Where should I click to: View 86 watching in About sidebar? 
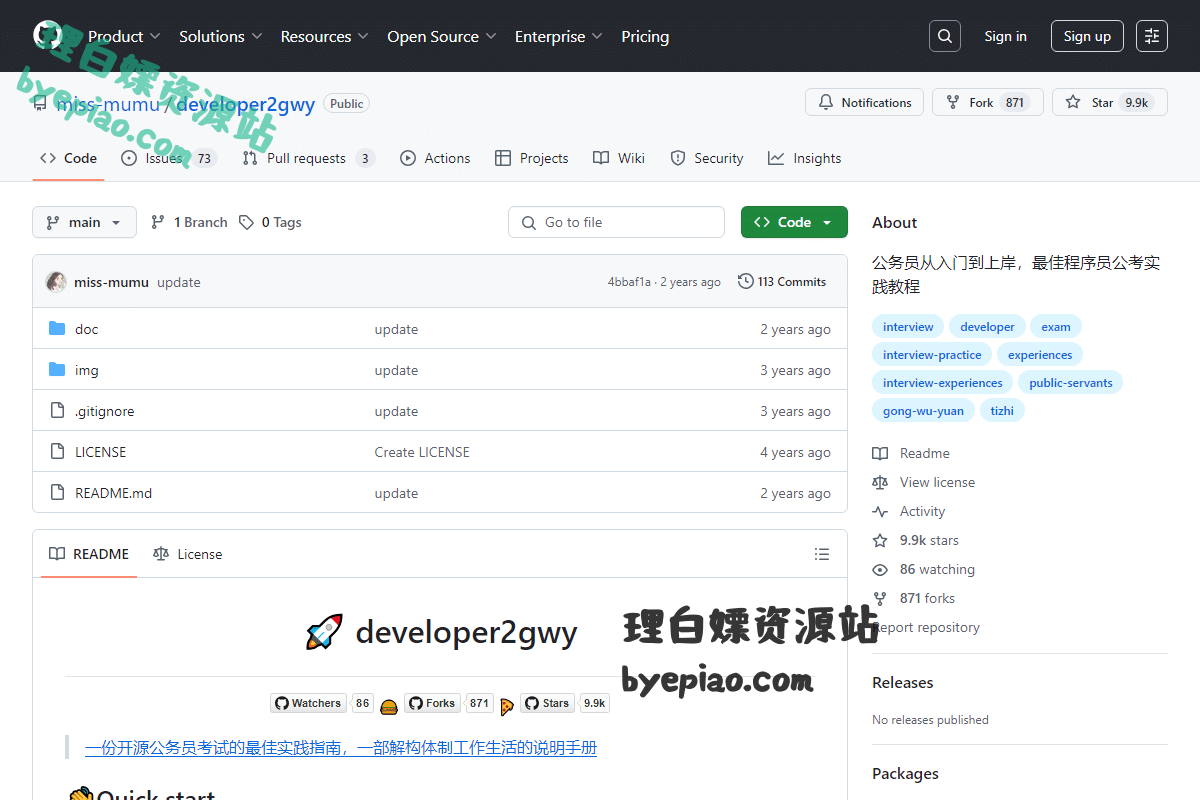pyautogui.click(x=923, y=569)
